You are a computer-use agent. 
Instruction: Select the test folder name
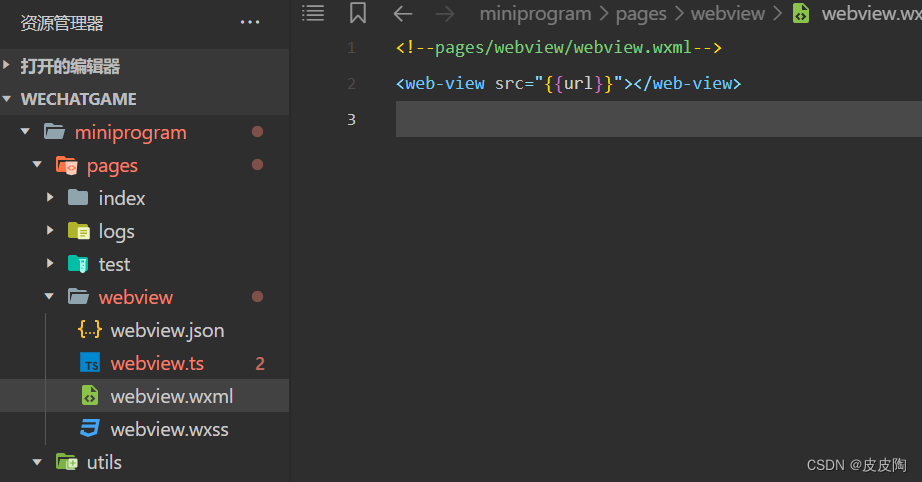click(114, 265)
